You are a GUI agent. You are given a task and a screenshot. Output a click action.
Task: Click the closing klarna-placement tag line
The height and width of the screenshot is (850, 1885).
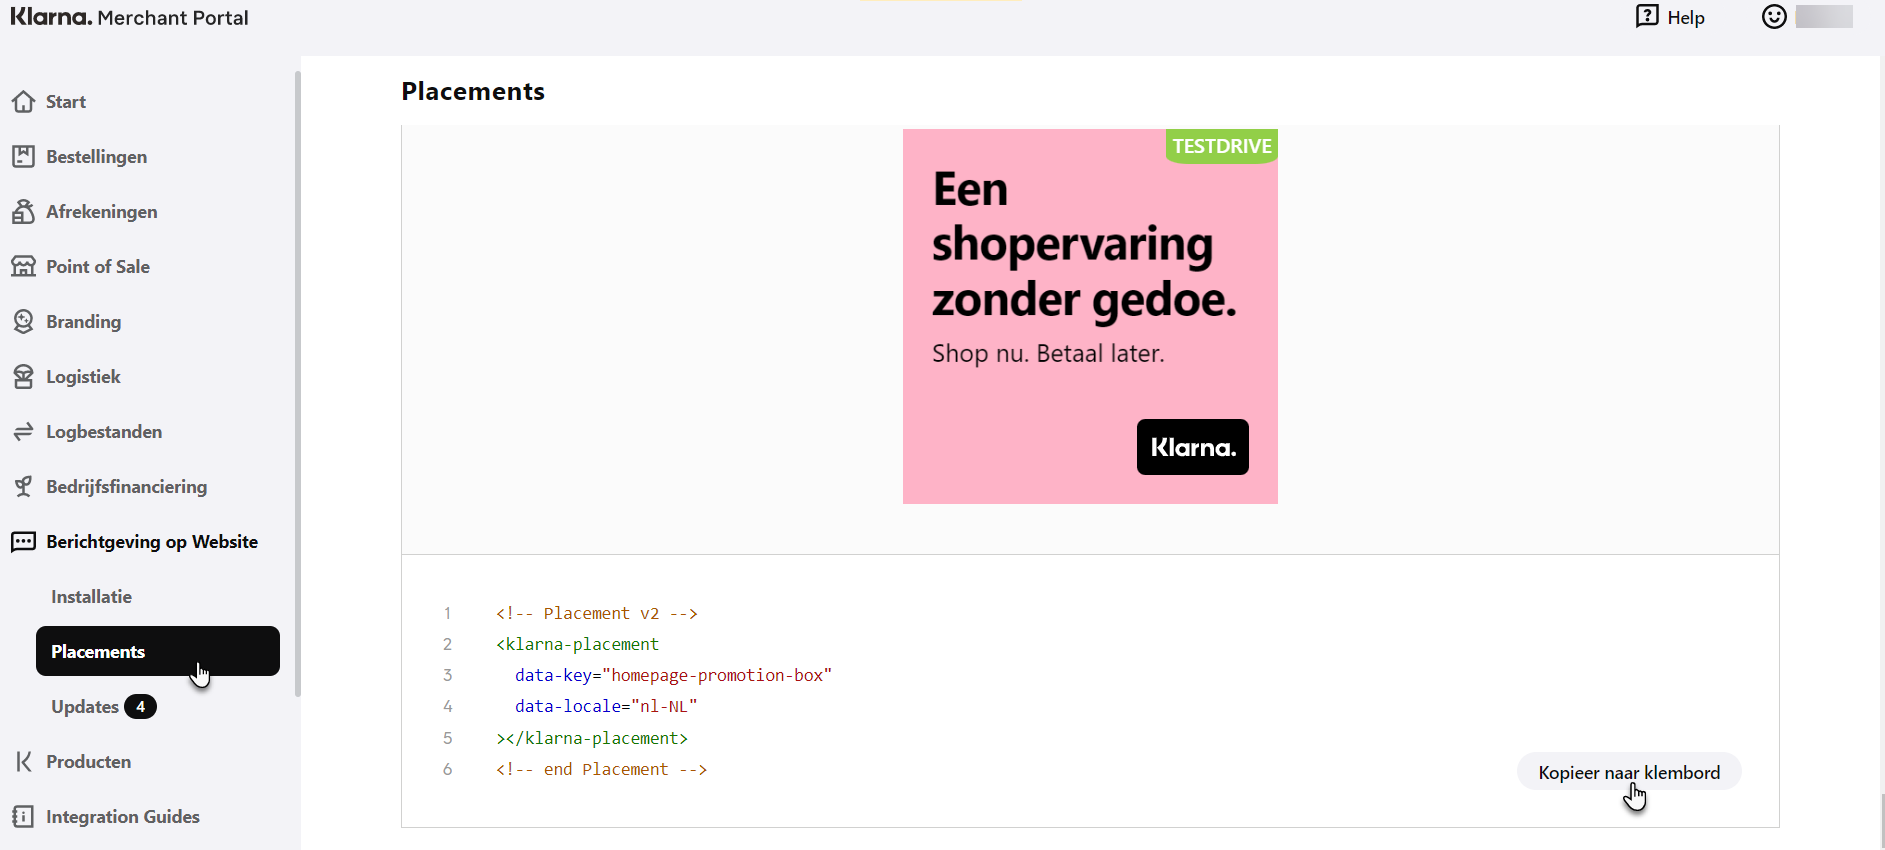point(592,738)
